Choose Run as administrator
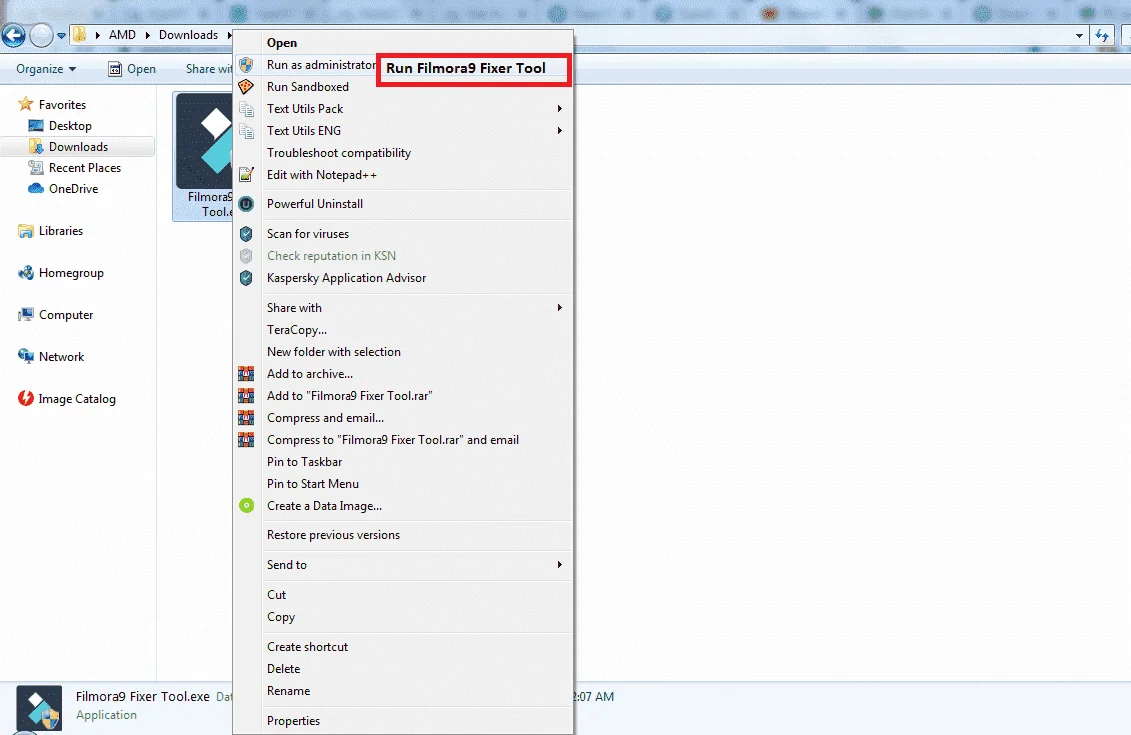 pos(321,65)
